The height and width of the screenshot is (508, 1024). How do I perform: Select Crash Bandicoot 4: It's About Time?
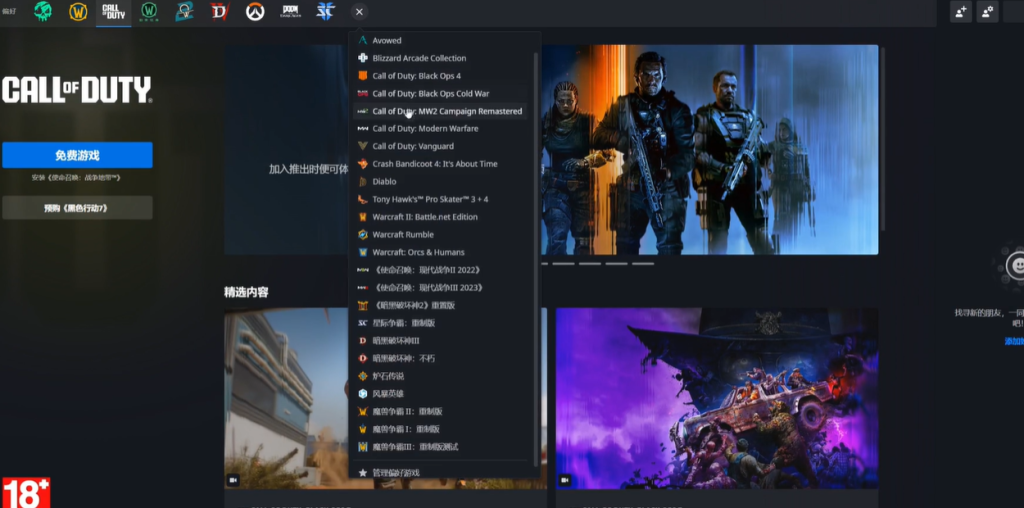tap(434, 164)
